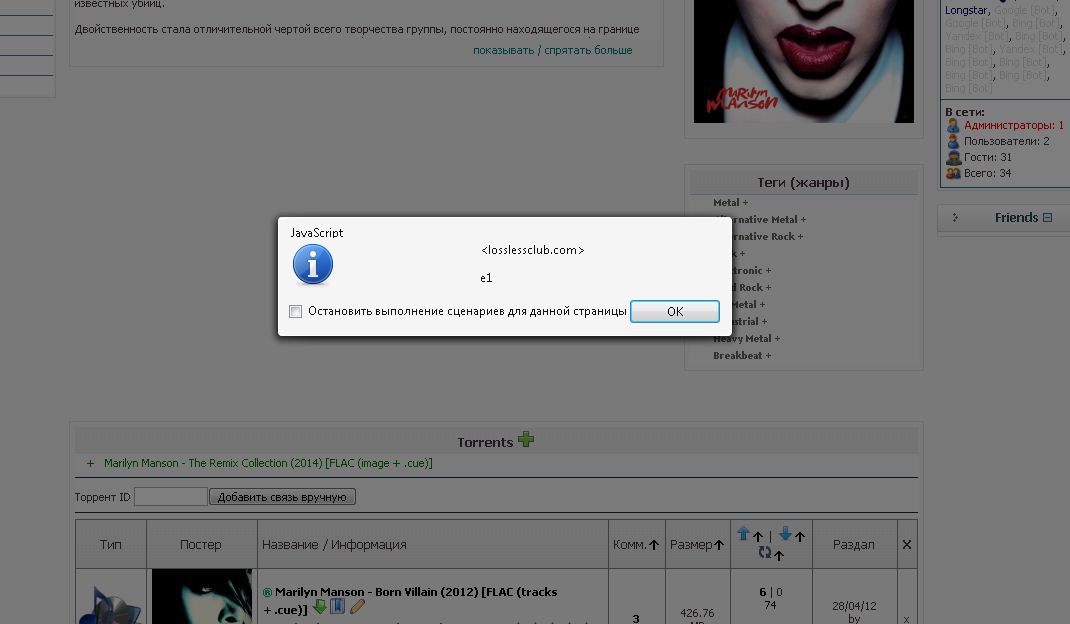Click the 28/04/12 date in Born Villain row
Screen dimensions: 1070x624
tap(854, 606)
